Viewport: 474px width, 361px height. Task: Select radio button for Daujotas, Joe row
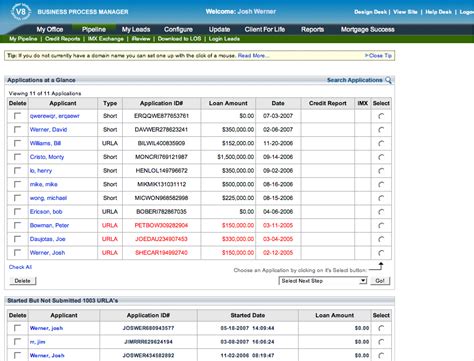pyautogui.click(x=381, y=239)
